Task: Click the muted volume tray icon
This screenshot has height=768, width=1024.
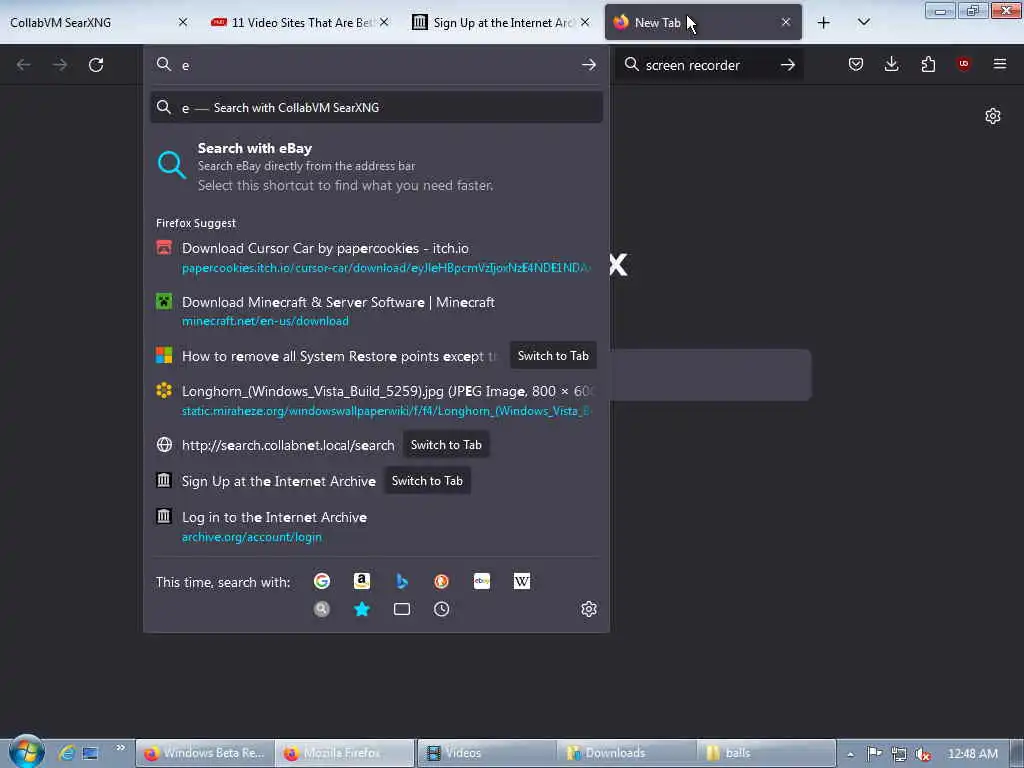Action: point(923,754)
